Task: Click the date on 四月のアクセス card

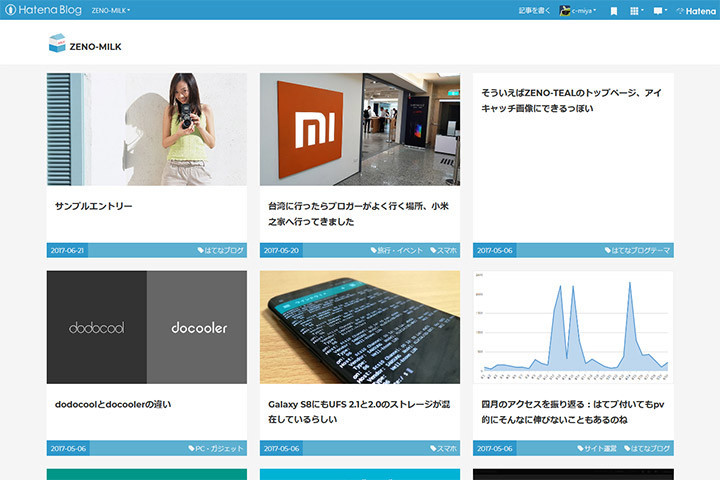Action: (x=495, y=448)
